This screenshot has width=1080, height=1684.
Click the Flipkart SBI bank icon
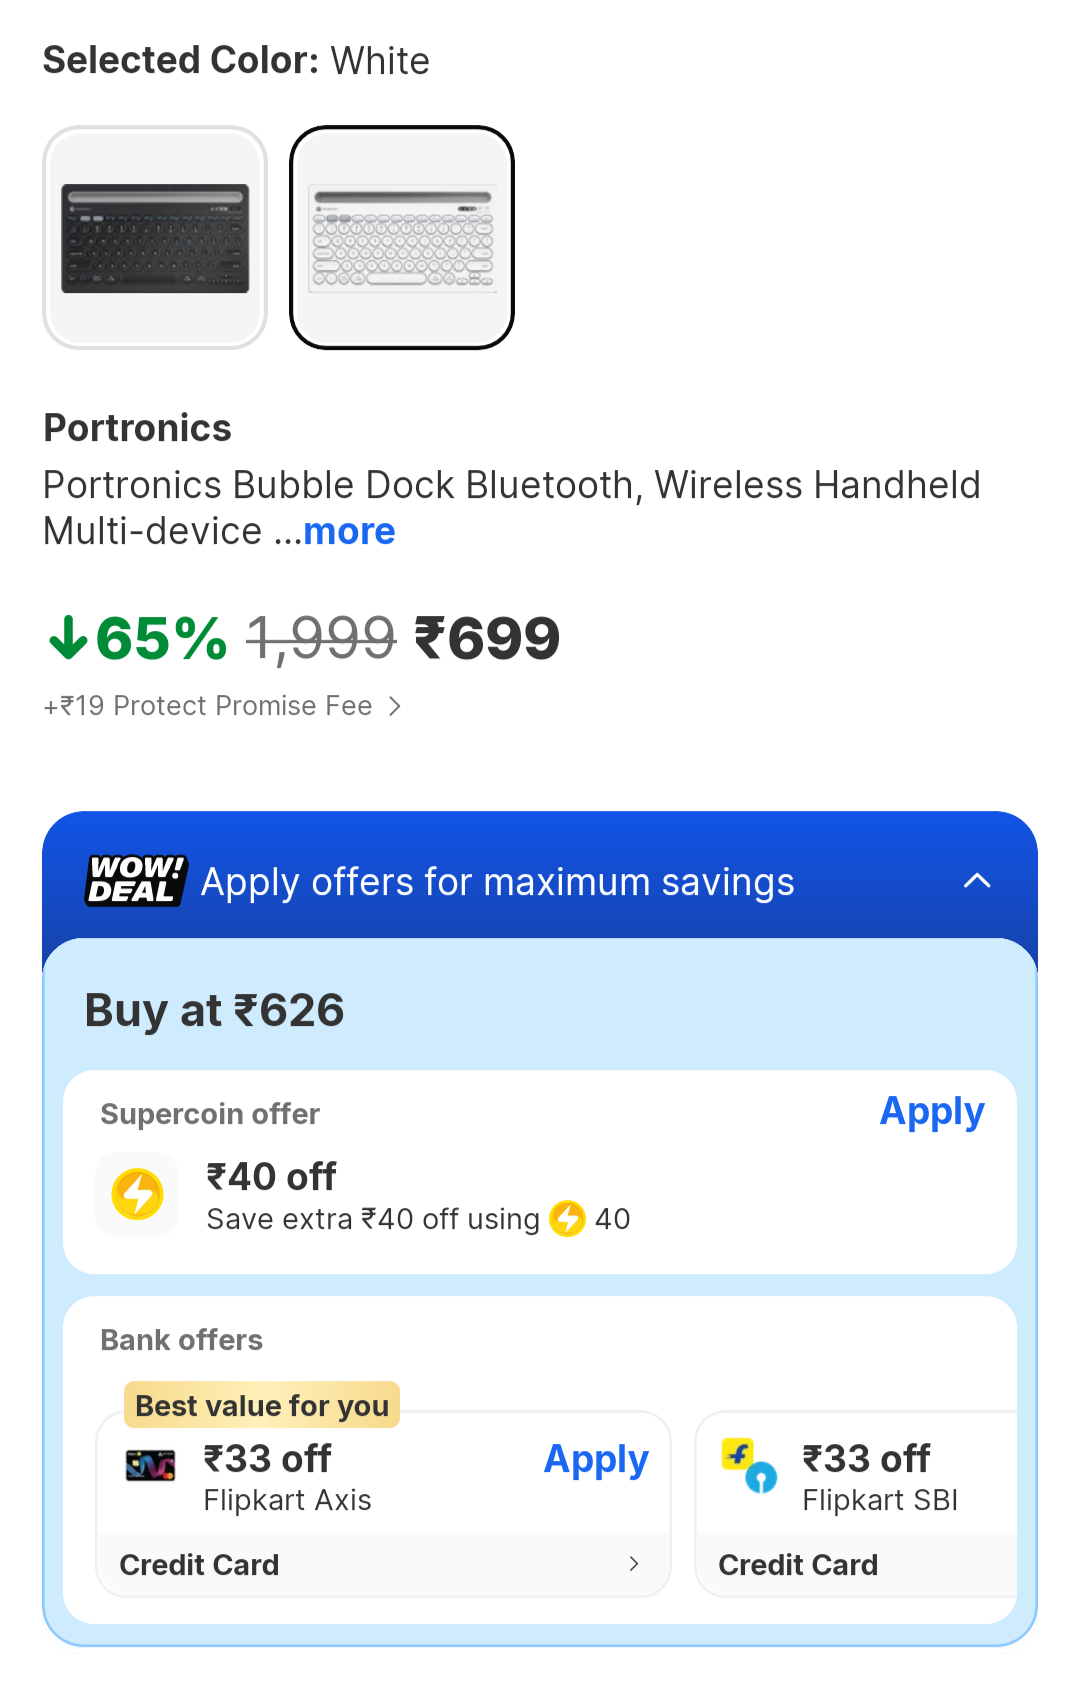749,1465
